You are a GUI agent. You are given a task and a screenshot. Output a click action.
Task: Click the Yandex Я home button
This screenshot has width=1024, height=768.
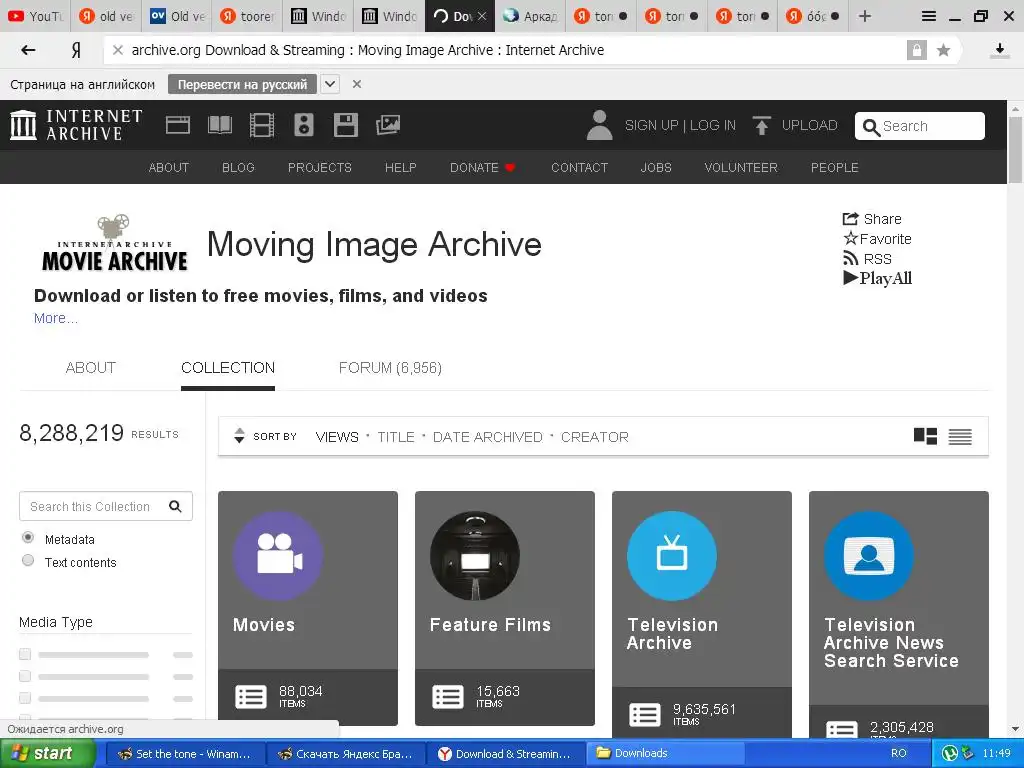pyautogui.click(x=76, y=50)
